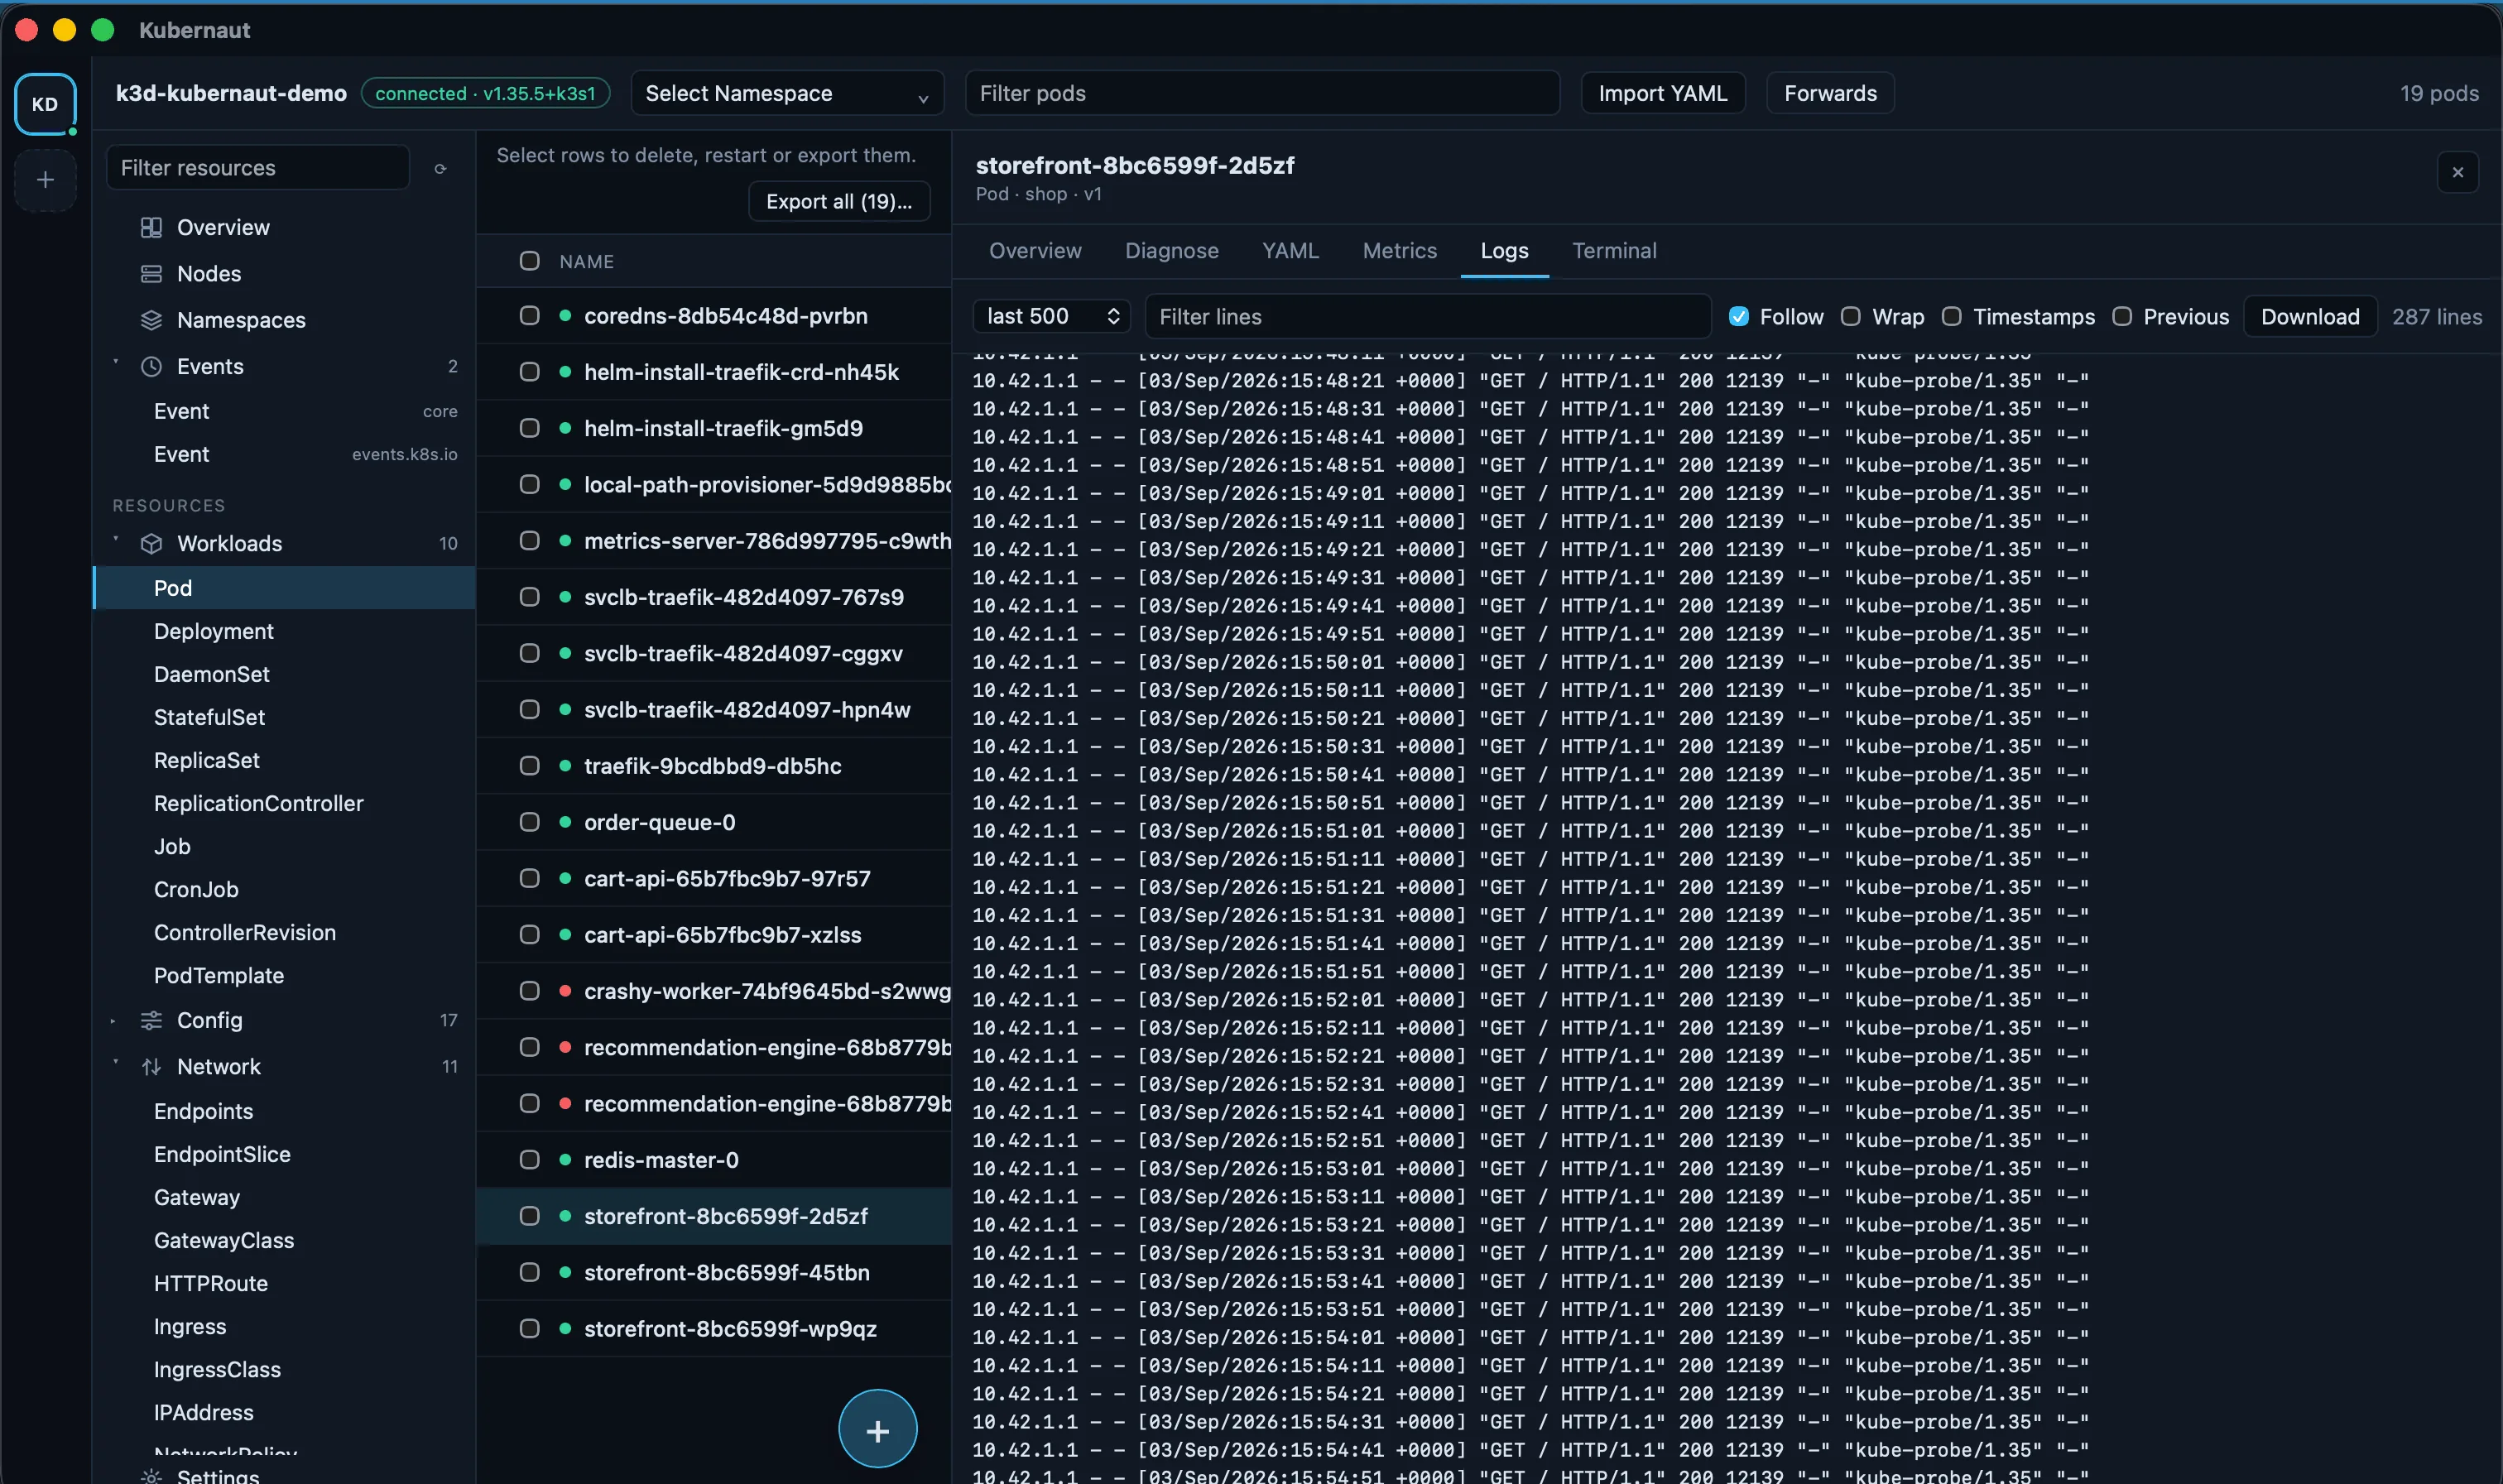2503x1484 pixels.
Task: Click the Workloads cube icon
Action: (x=151, y=544)
